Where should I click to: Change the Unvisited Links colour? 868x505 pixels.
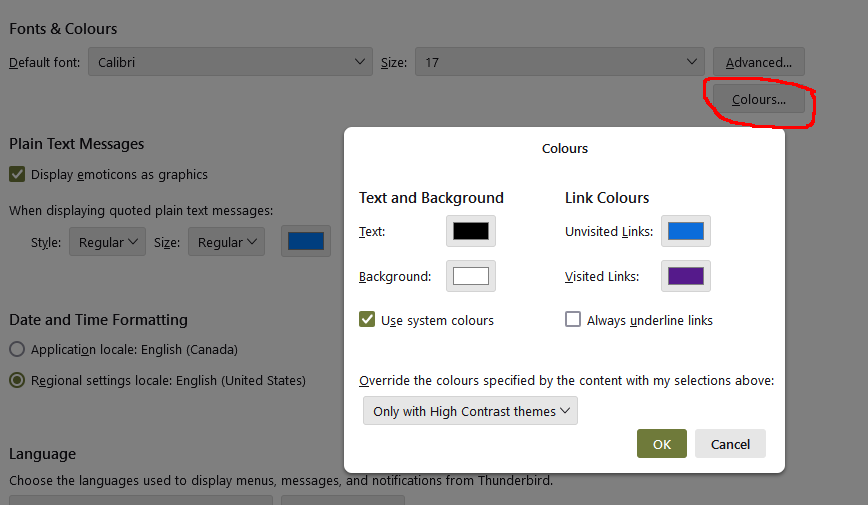pyautogui.click(x=685, y=231)
